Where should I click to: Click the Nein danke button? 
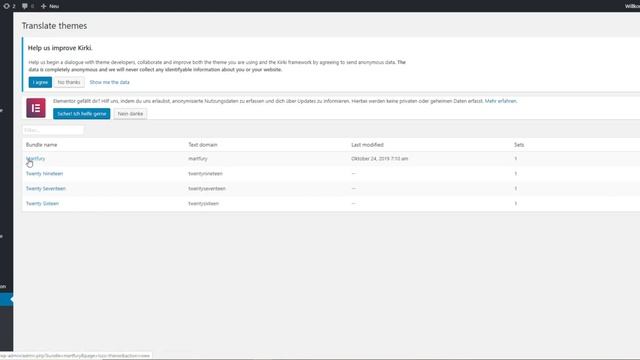click(x=130, y=113)
